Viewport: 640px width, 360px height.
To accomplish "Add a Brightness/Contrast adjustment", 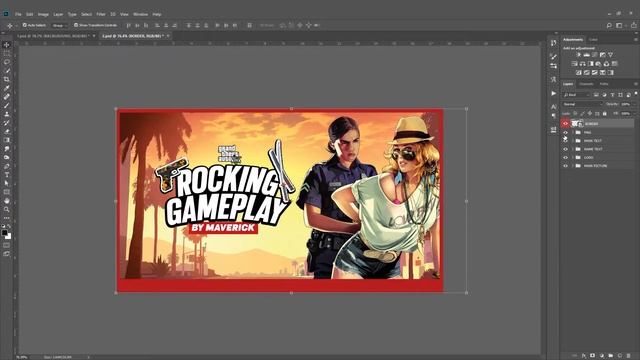I will click(578, 55).
